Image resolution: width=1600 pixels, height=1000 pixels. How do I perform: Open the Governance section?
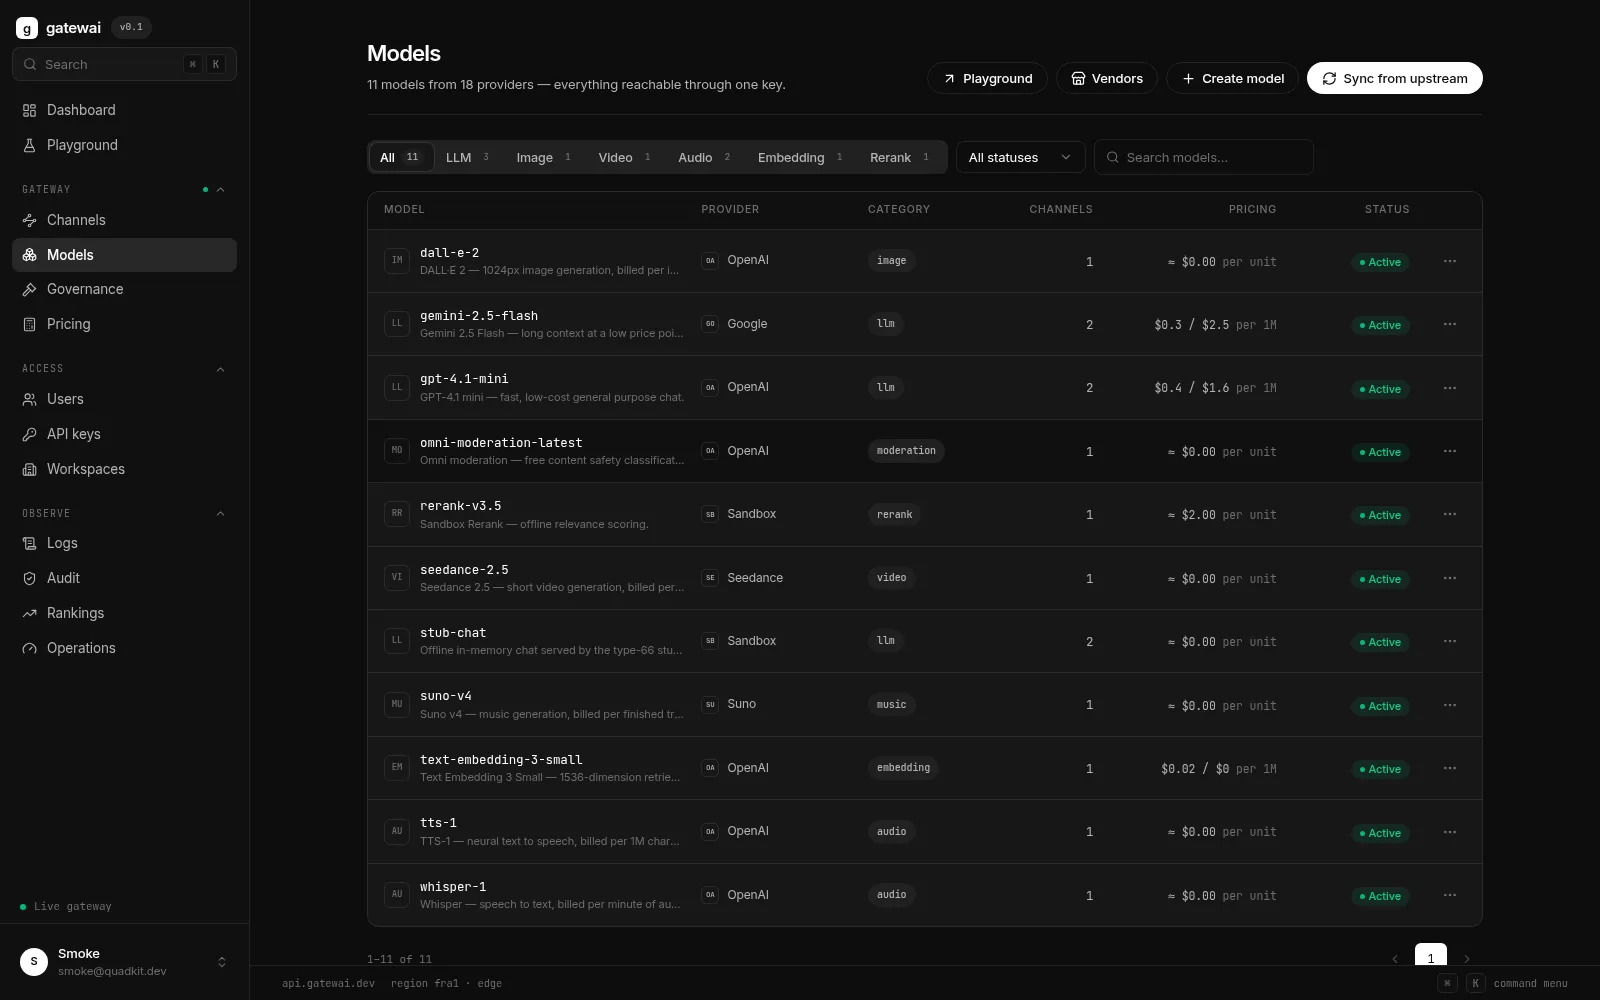[x=124, y=289]
